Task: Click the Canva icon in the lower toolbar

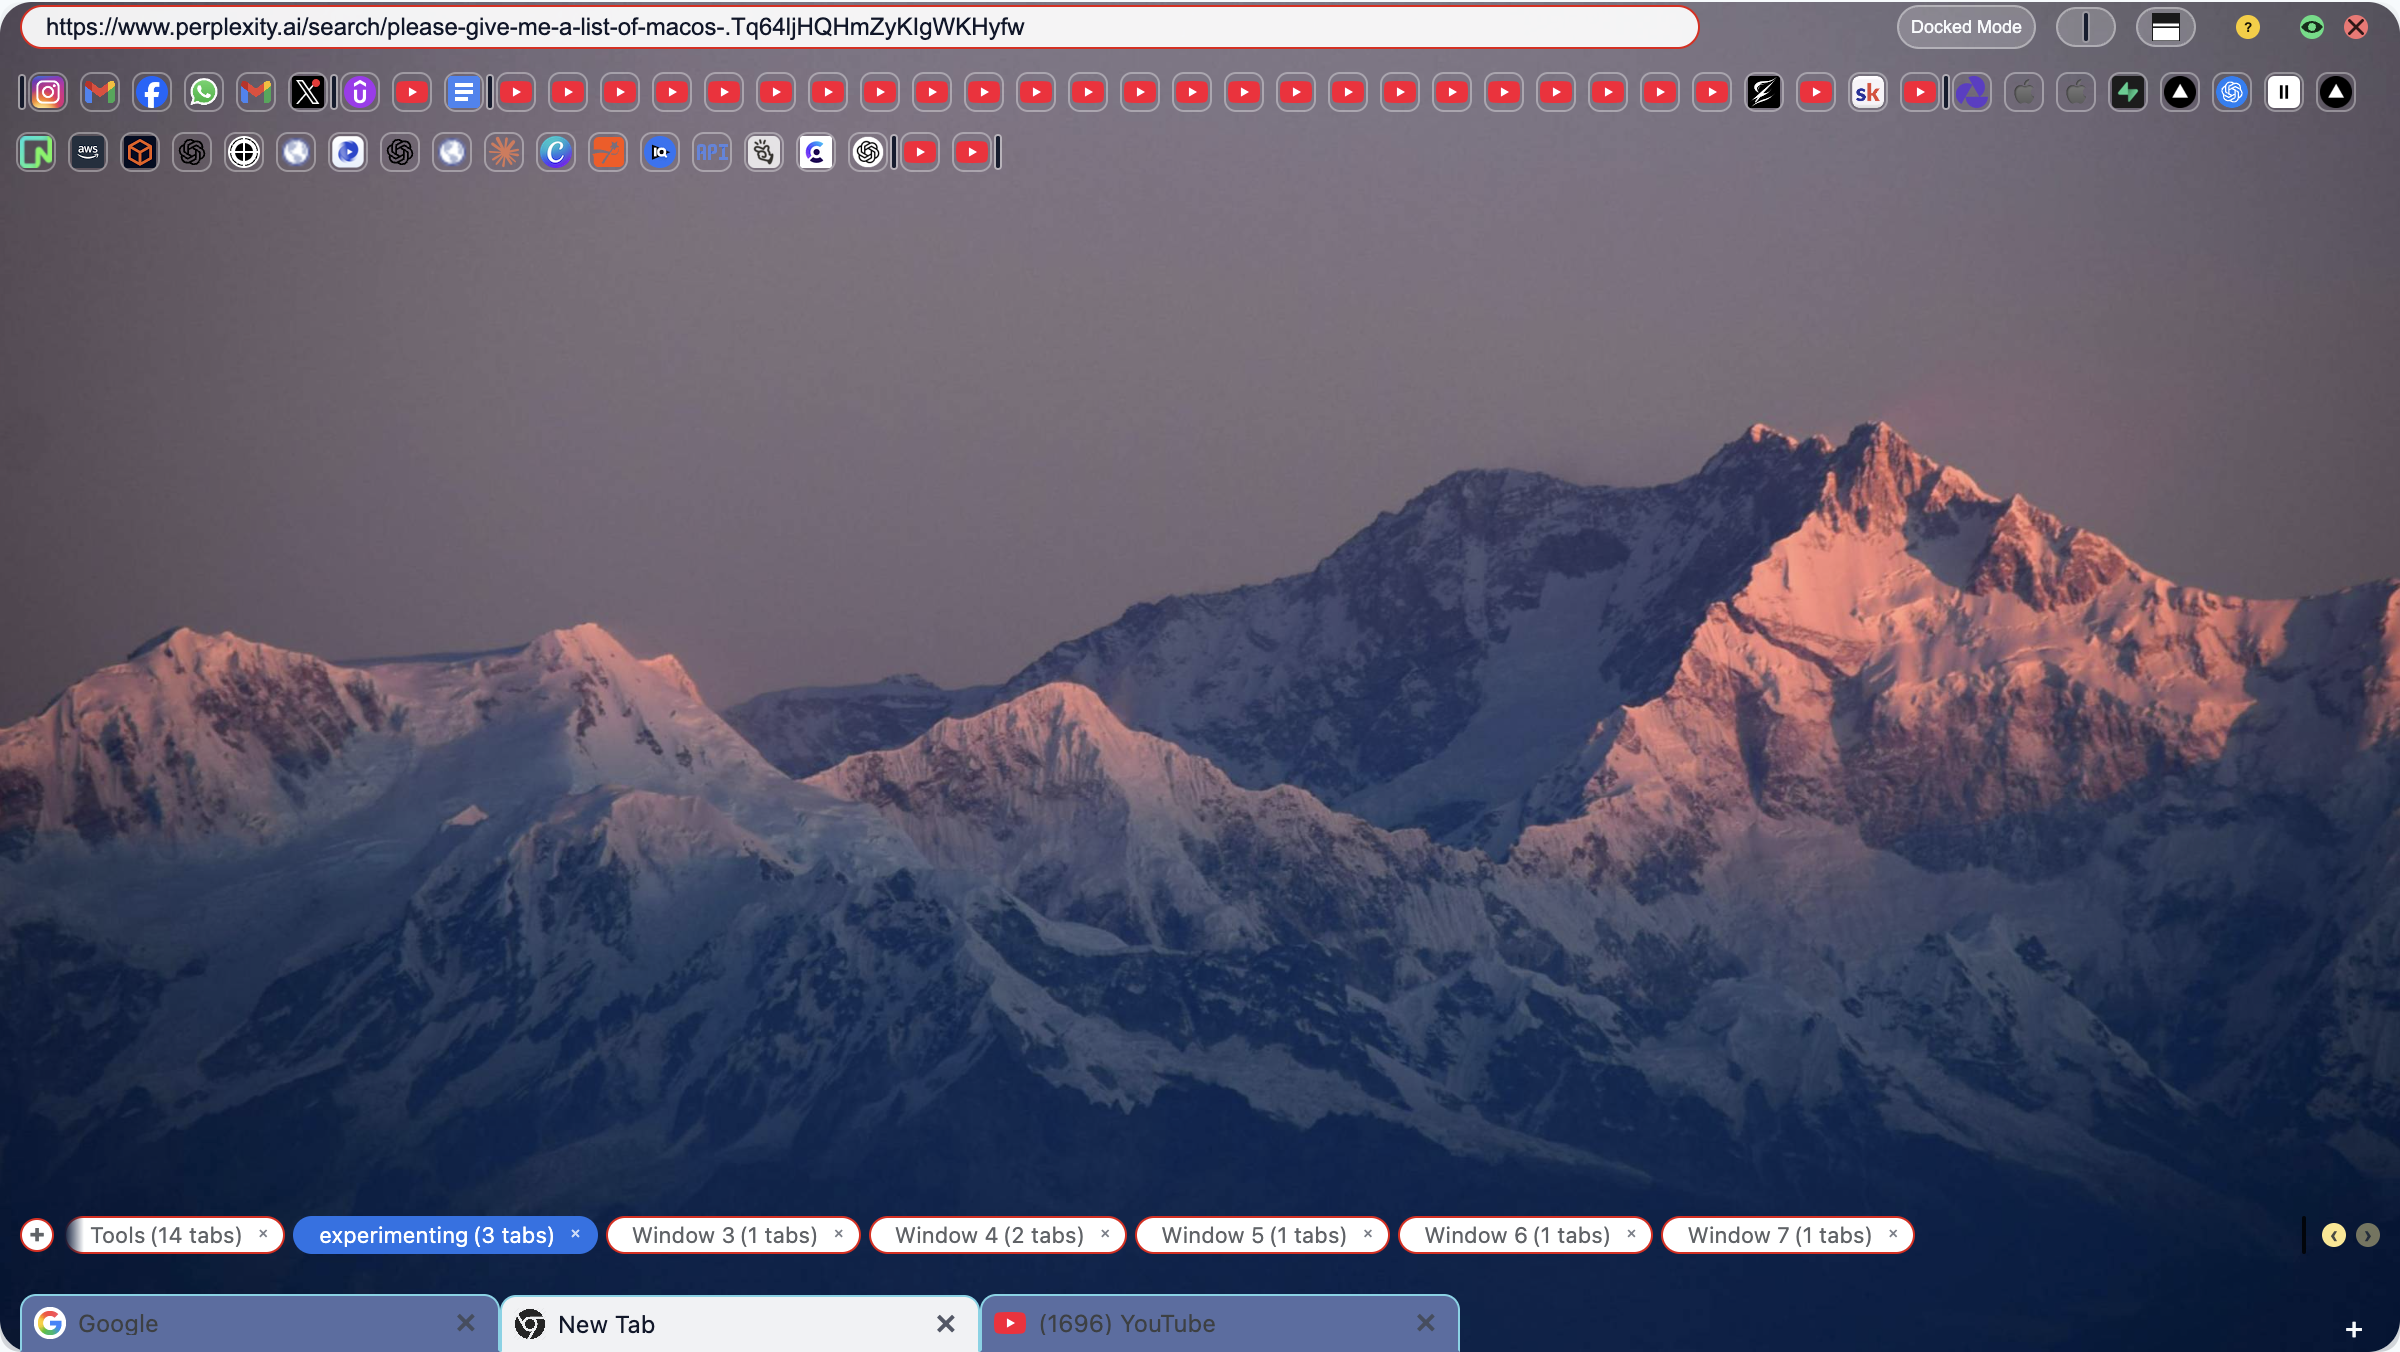Action: (x=556, y=152)
